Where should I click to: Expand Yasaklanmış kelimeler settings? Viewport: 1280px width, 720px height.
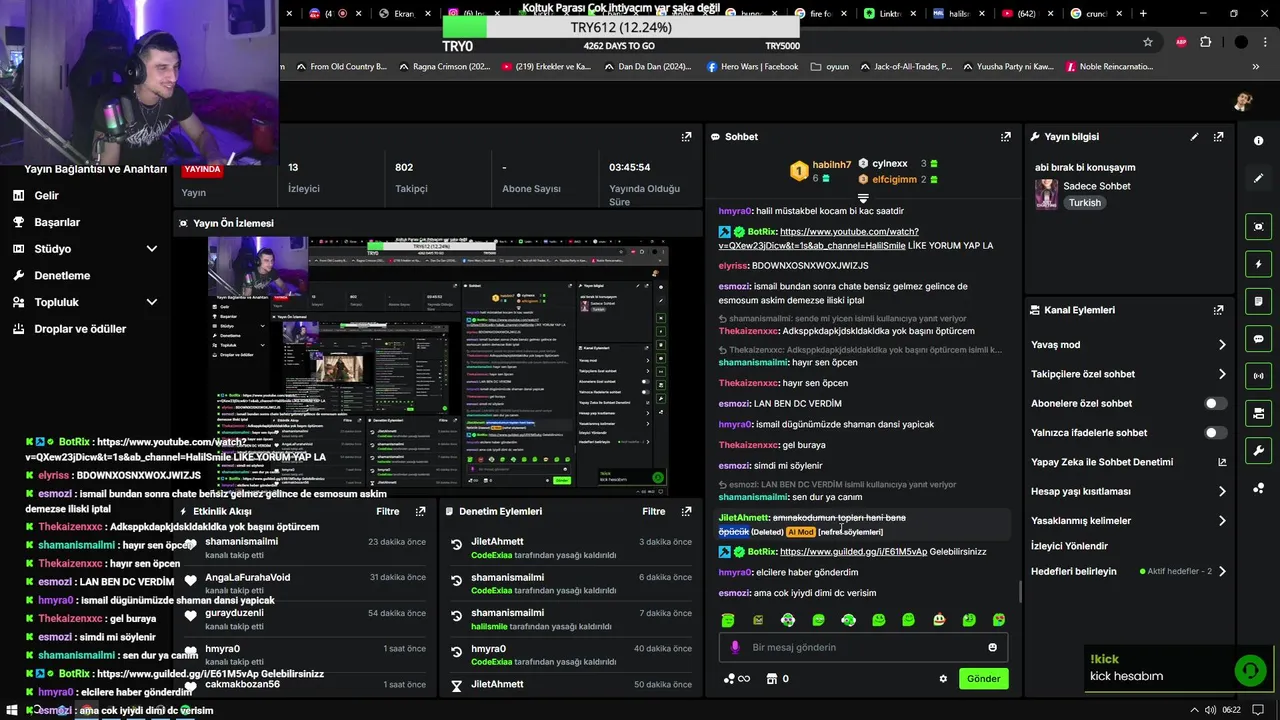pyautogui.click(x=1222, y=521)
